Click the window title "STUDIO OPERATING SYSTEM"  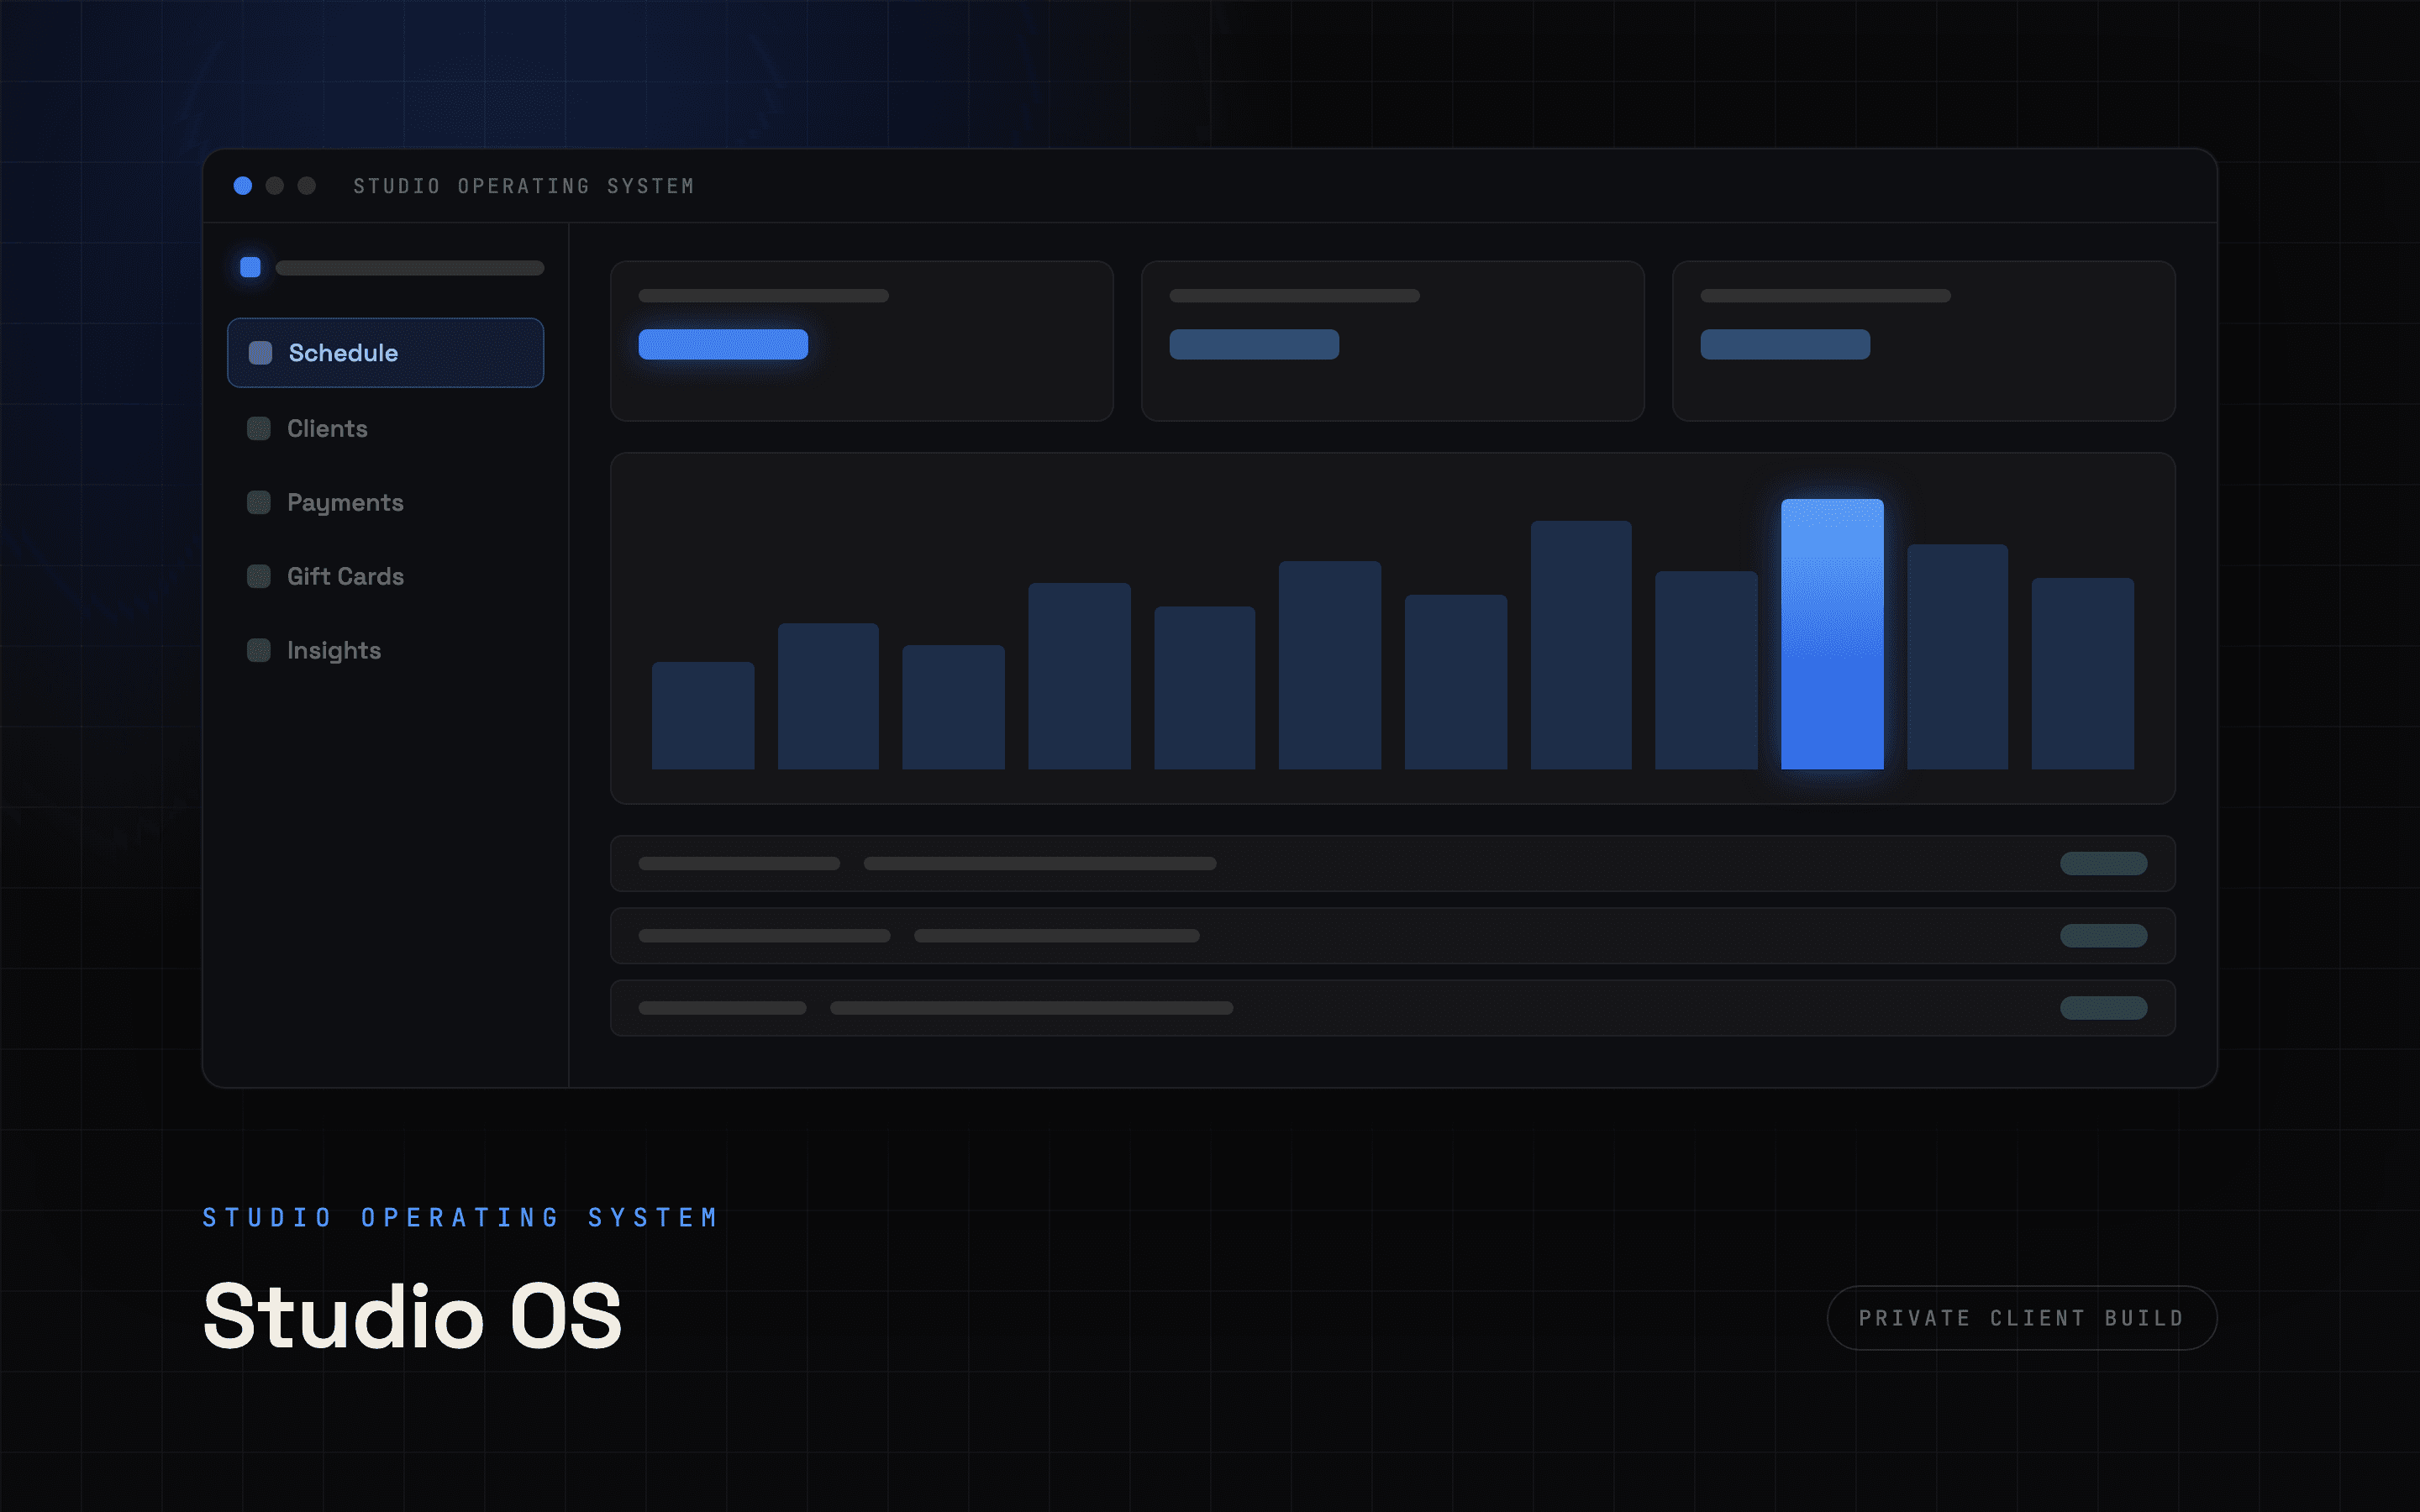click(524, 186)
